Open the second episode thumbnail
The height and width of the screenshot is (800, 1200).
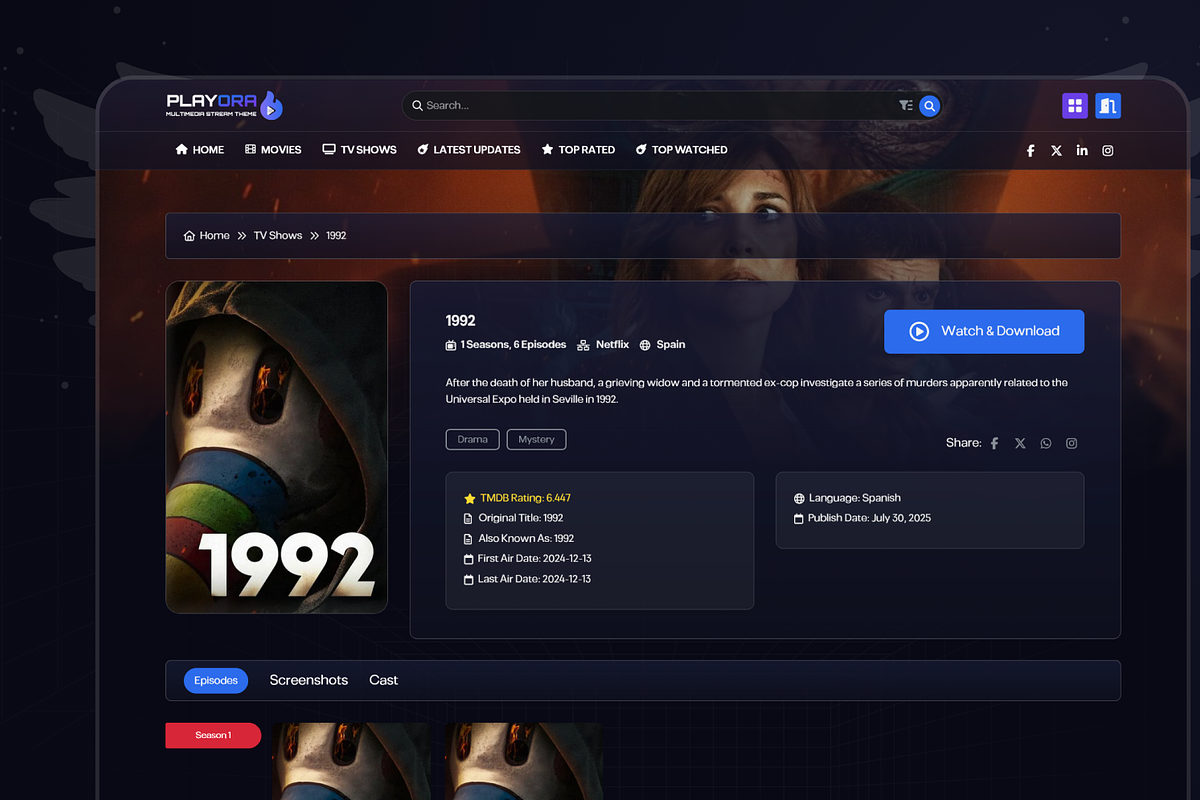tap(523, 761)
